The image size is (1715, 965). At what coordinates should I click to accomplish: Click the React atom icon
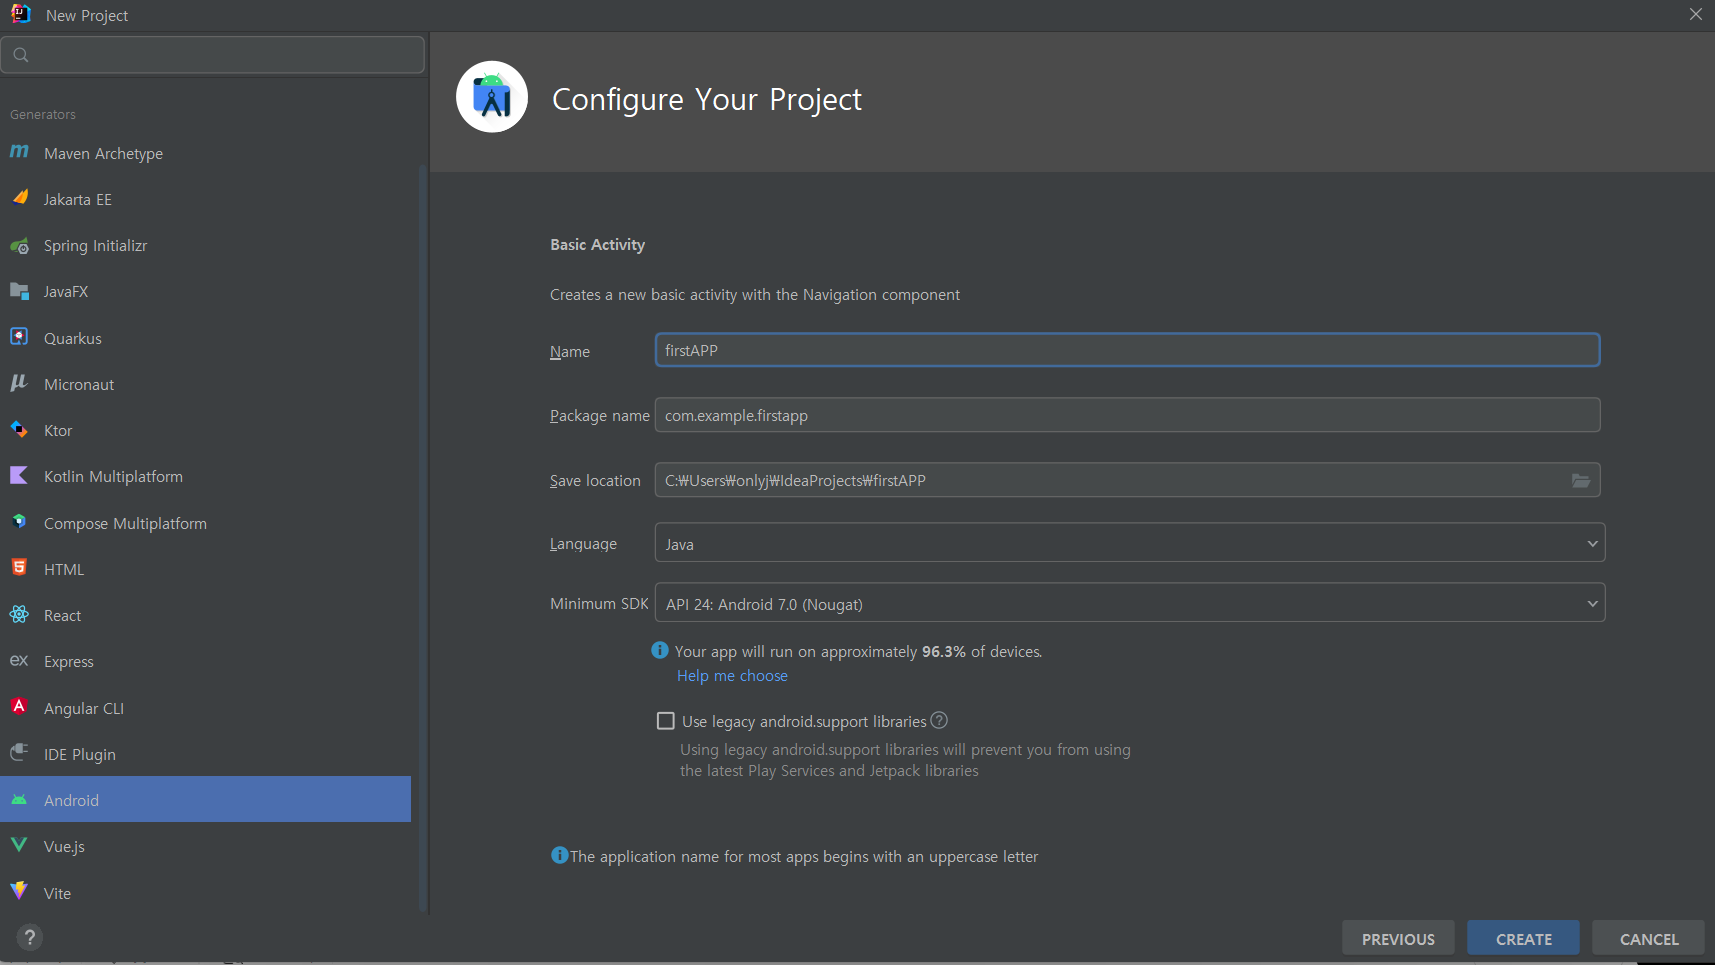(x=19, y=614)
